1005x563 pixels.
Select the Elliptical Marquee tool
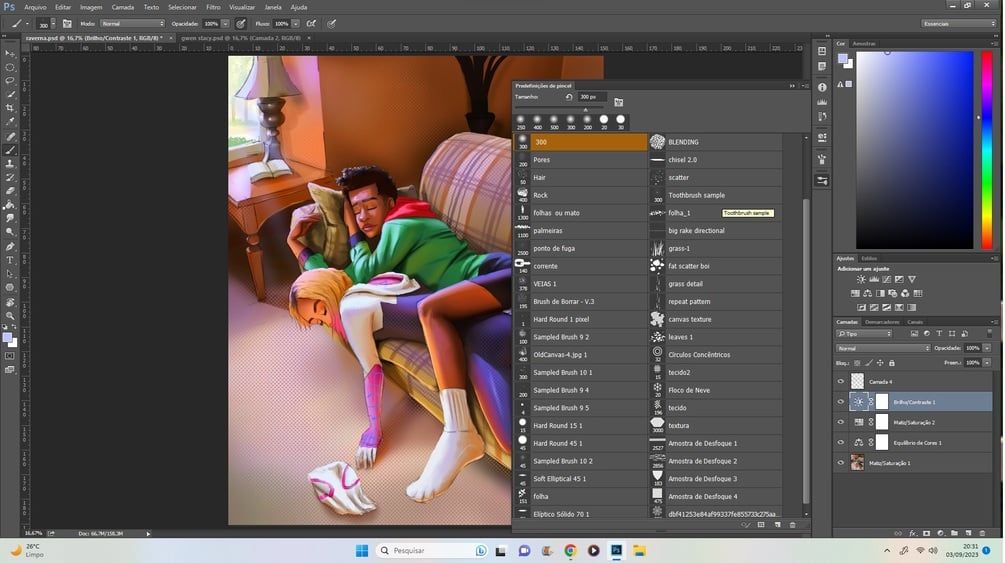10,67
